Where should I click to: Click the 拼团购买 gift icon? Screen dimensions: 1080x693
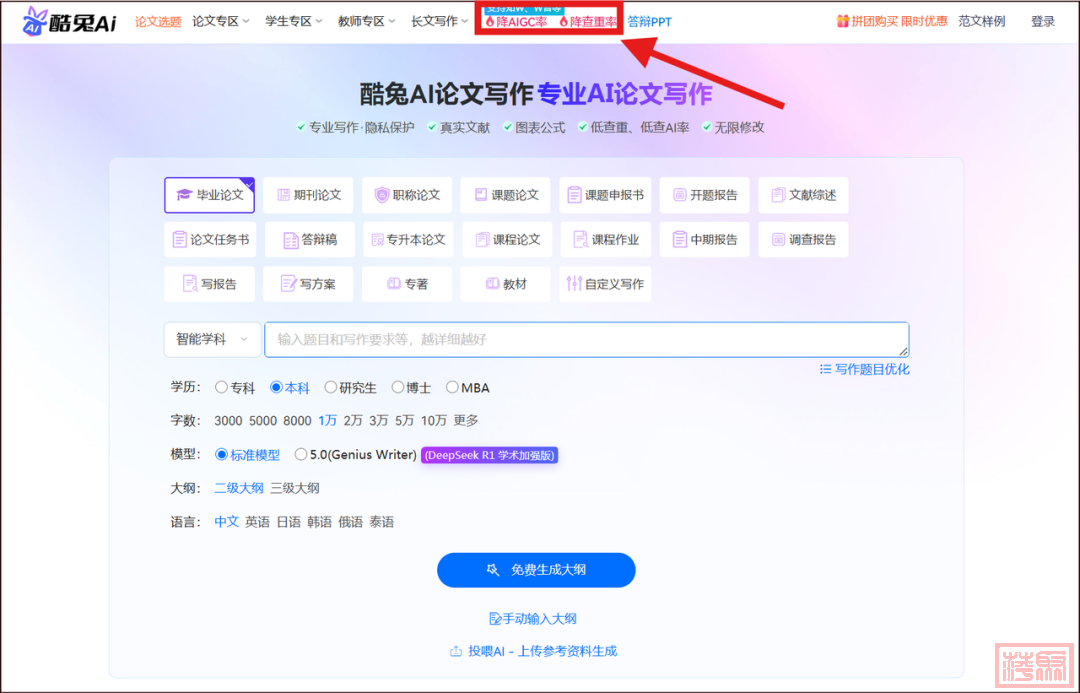pyautogui.click(x=843, y=21)
